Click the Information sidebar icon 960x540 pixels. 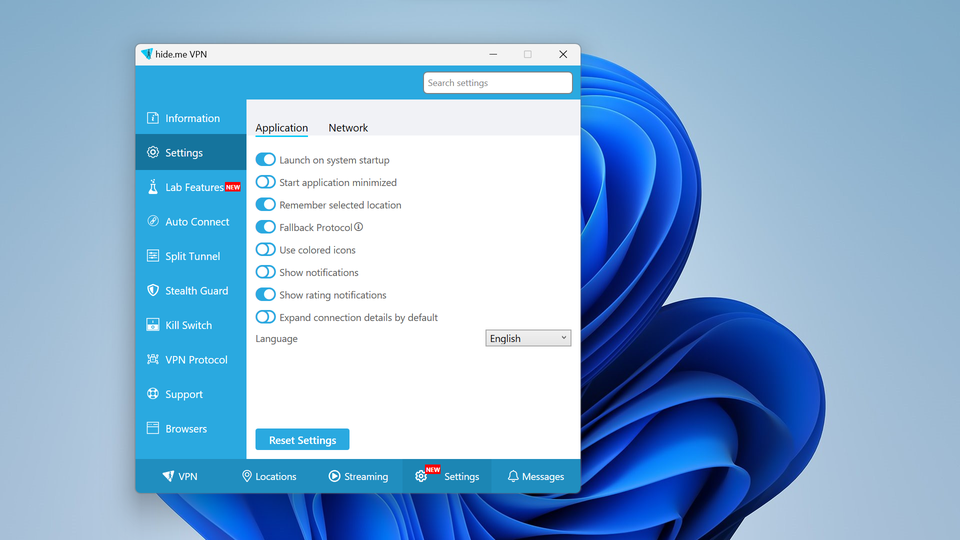[x=152, y=118]
